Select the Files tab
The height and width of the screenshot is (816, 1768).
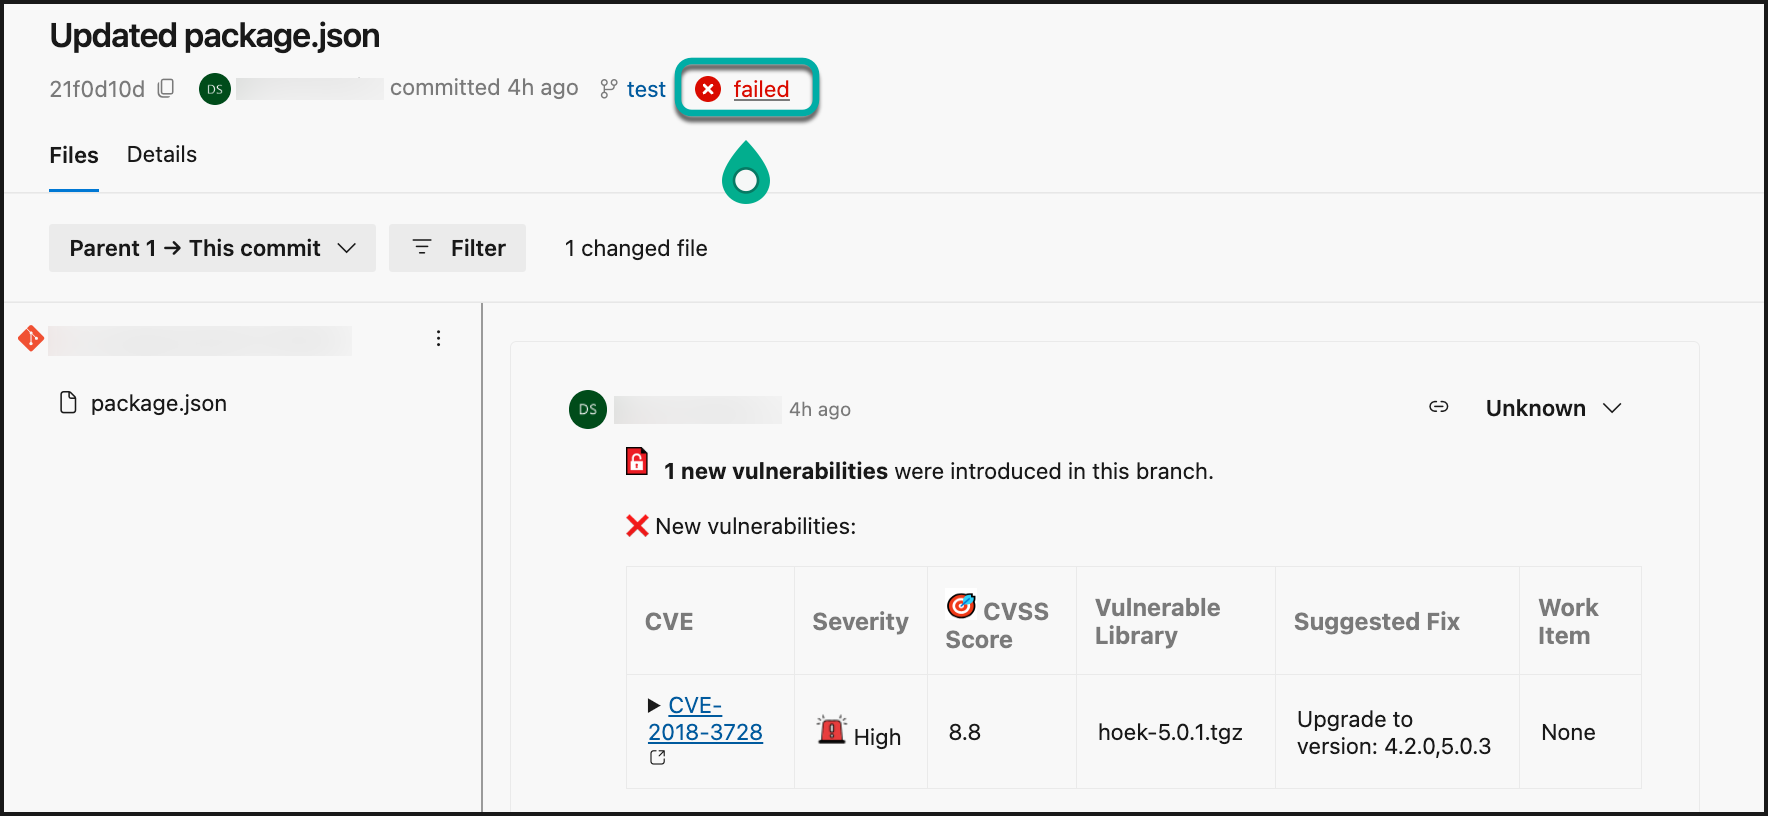pos(74,155)
